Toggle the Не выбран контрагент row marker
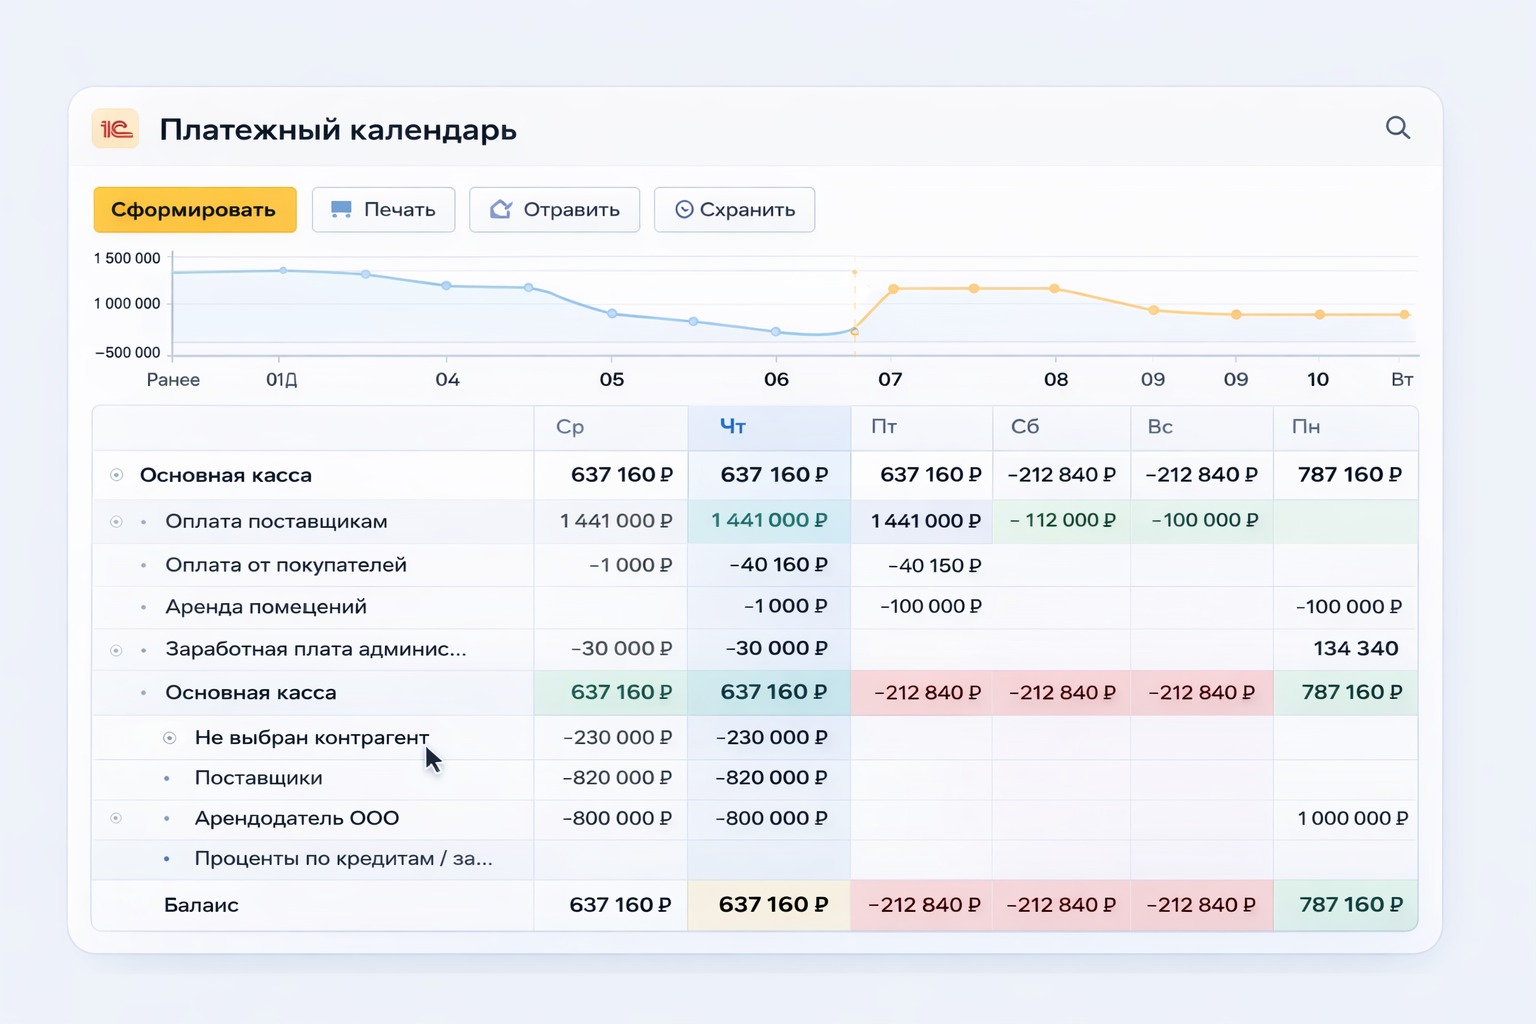Viewport: 1536px width, 1024px height. coord(170,738)
